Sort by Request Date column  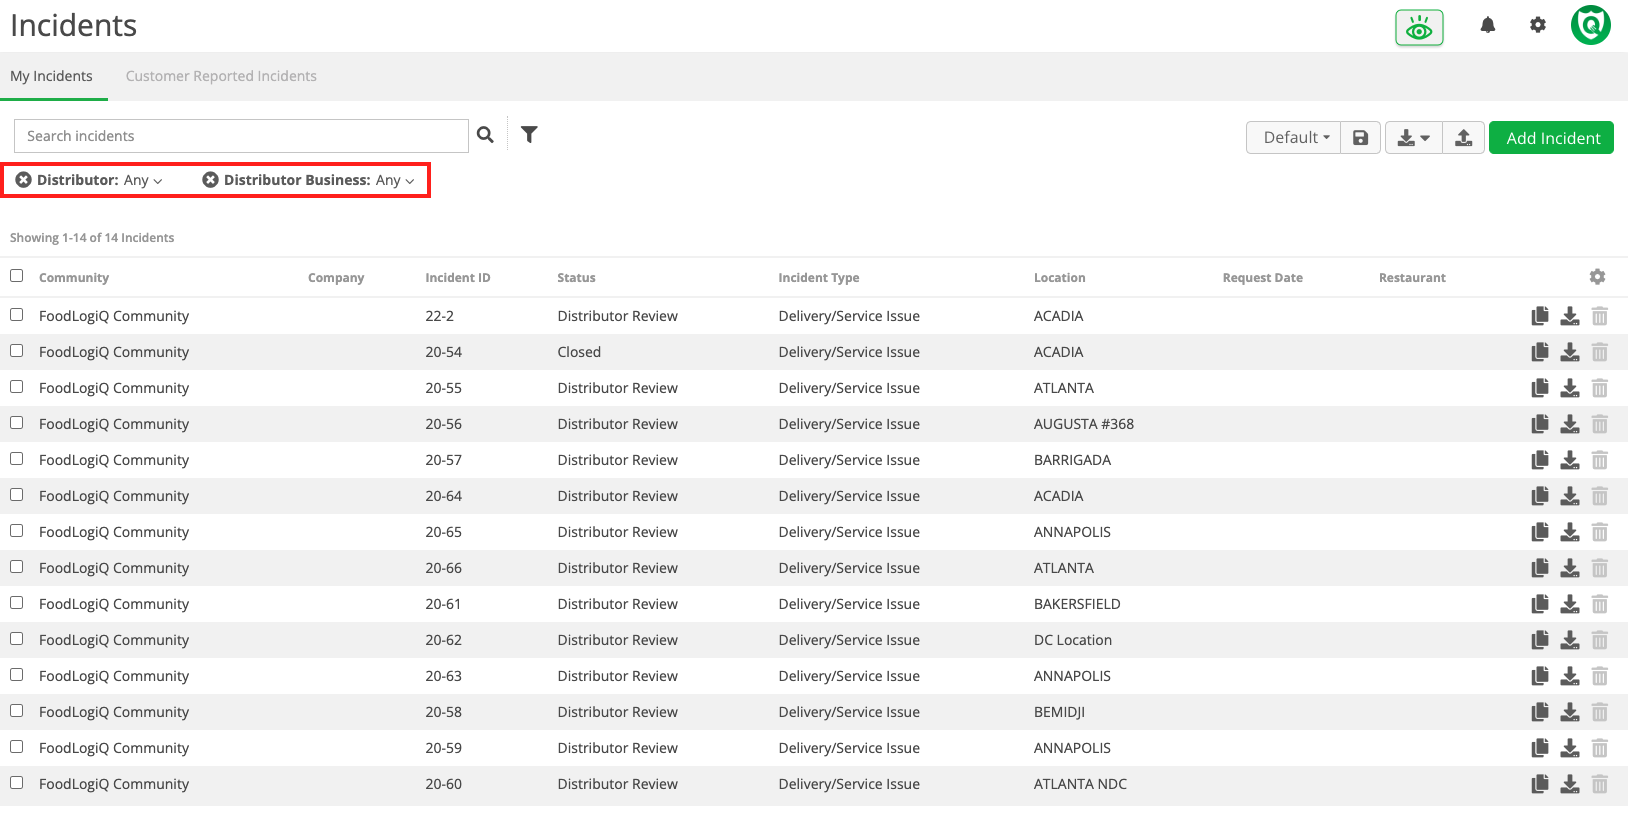[1262, 278]
